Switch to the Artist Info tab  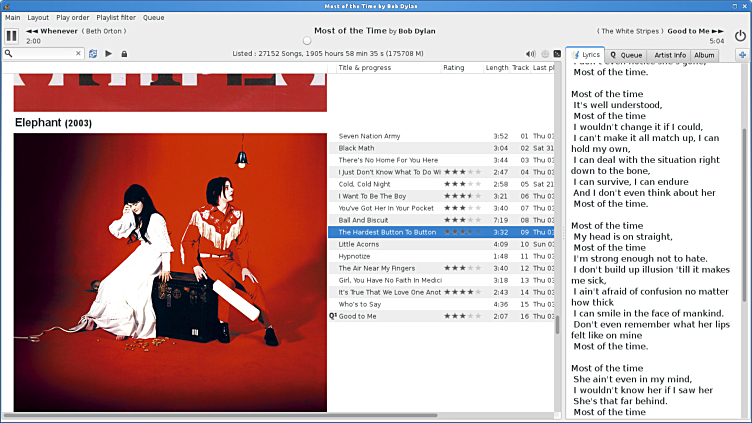669,55
